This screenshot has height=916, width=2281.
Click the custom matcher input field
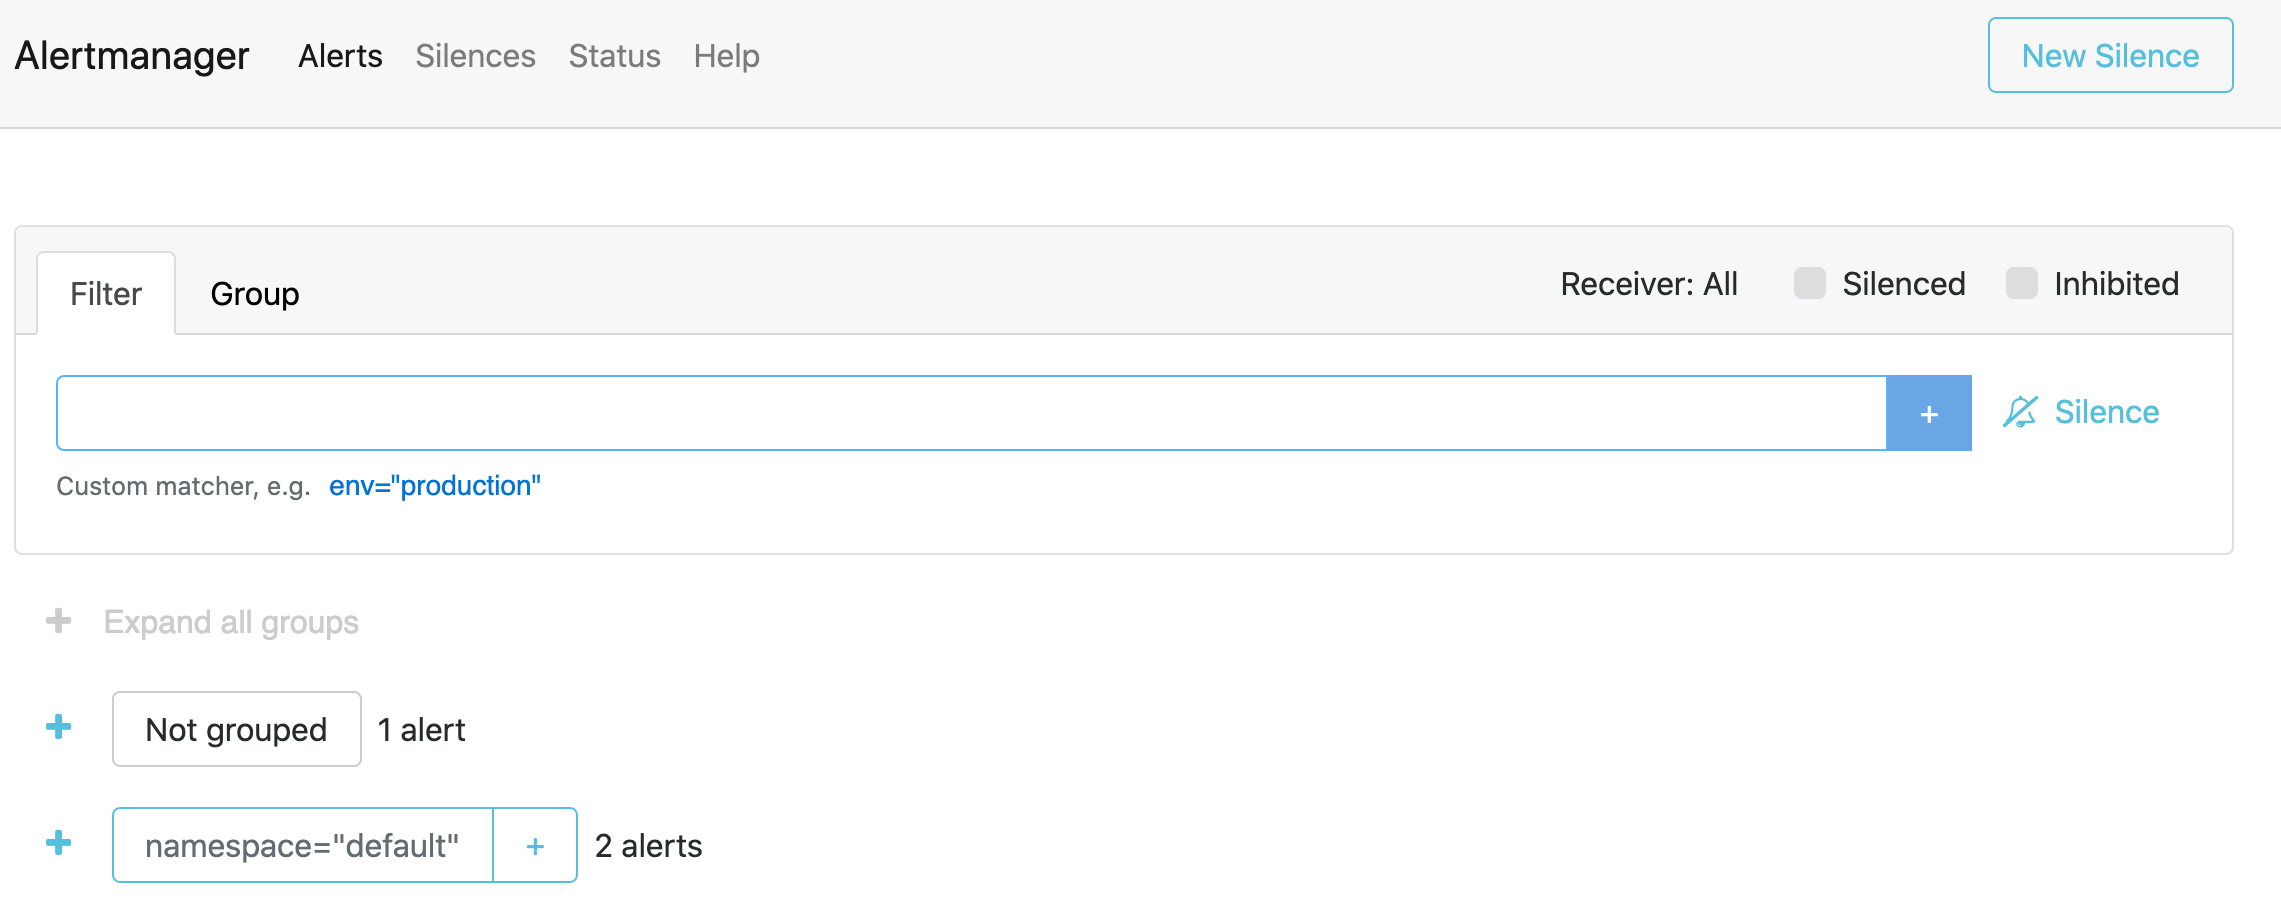tap(900, 412)
